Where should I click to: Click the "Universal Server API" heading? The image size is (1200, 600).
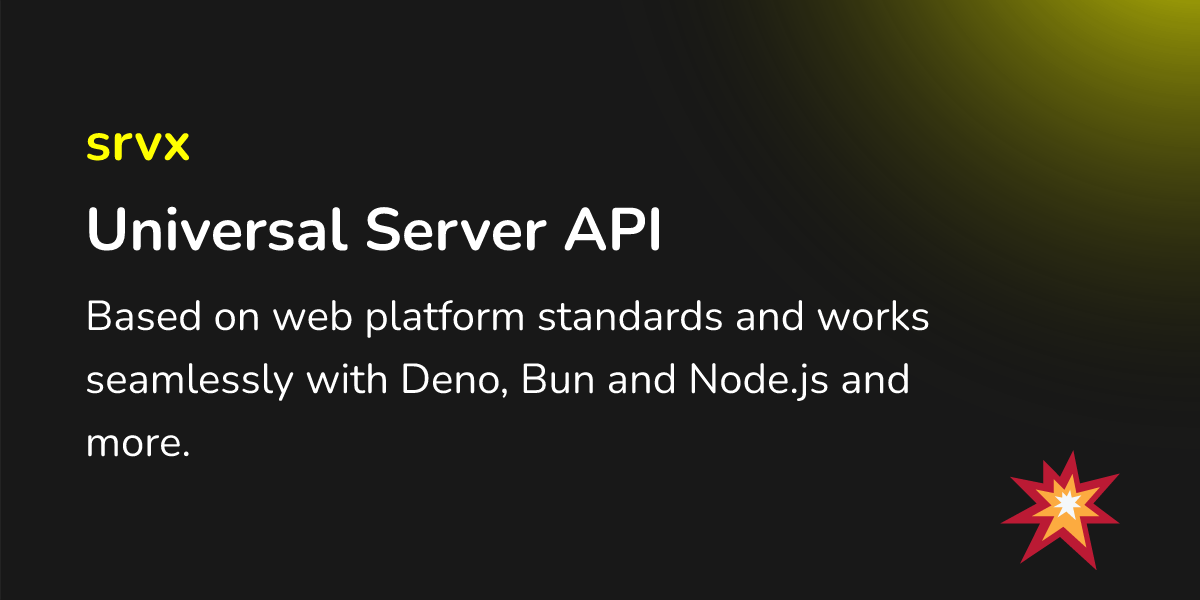coord(374,232)
